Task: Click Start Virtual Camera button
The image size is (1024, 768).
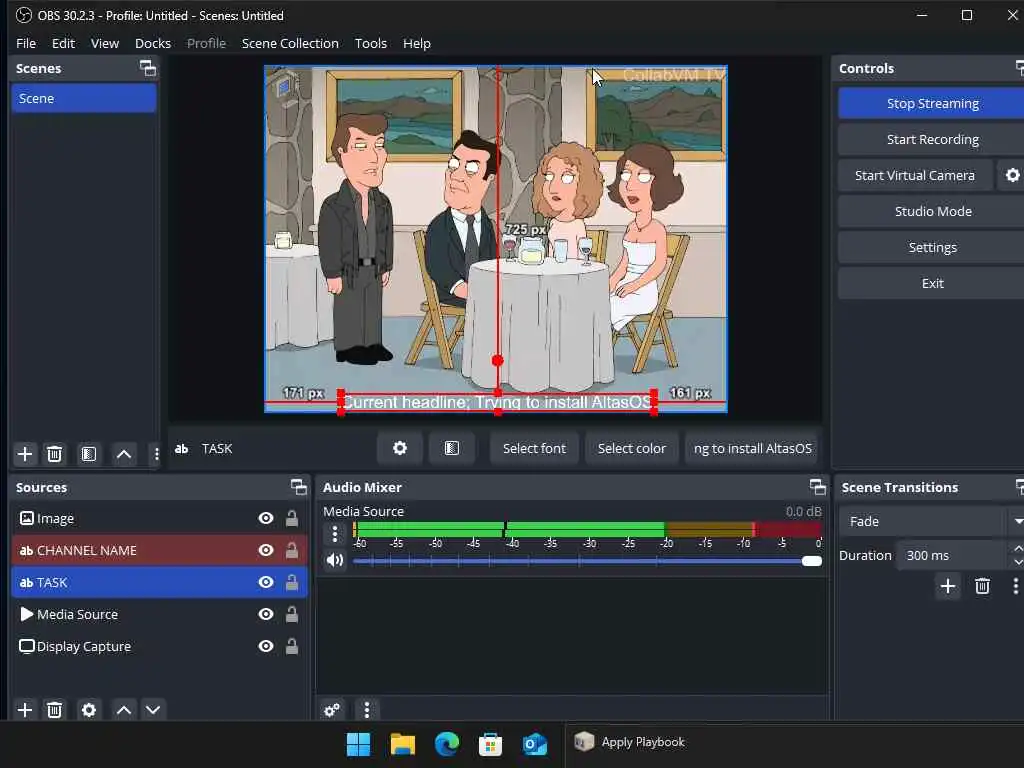Action: 914,175
